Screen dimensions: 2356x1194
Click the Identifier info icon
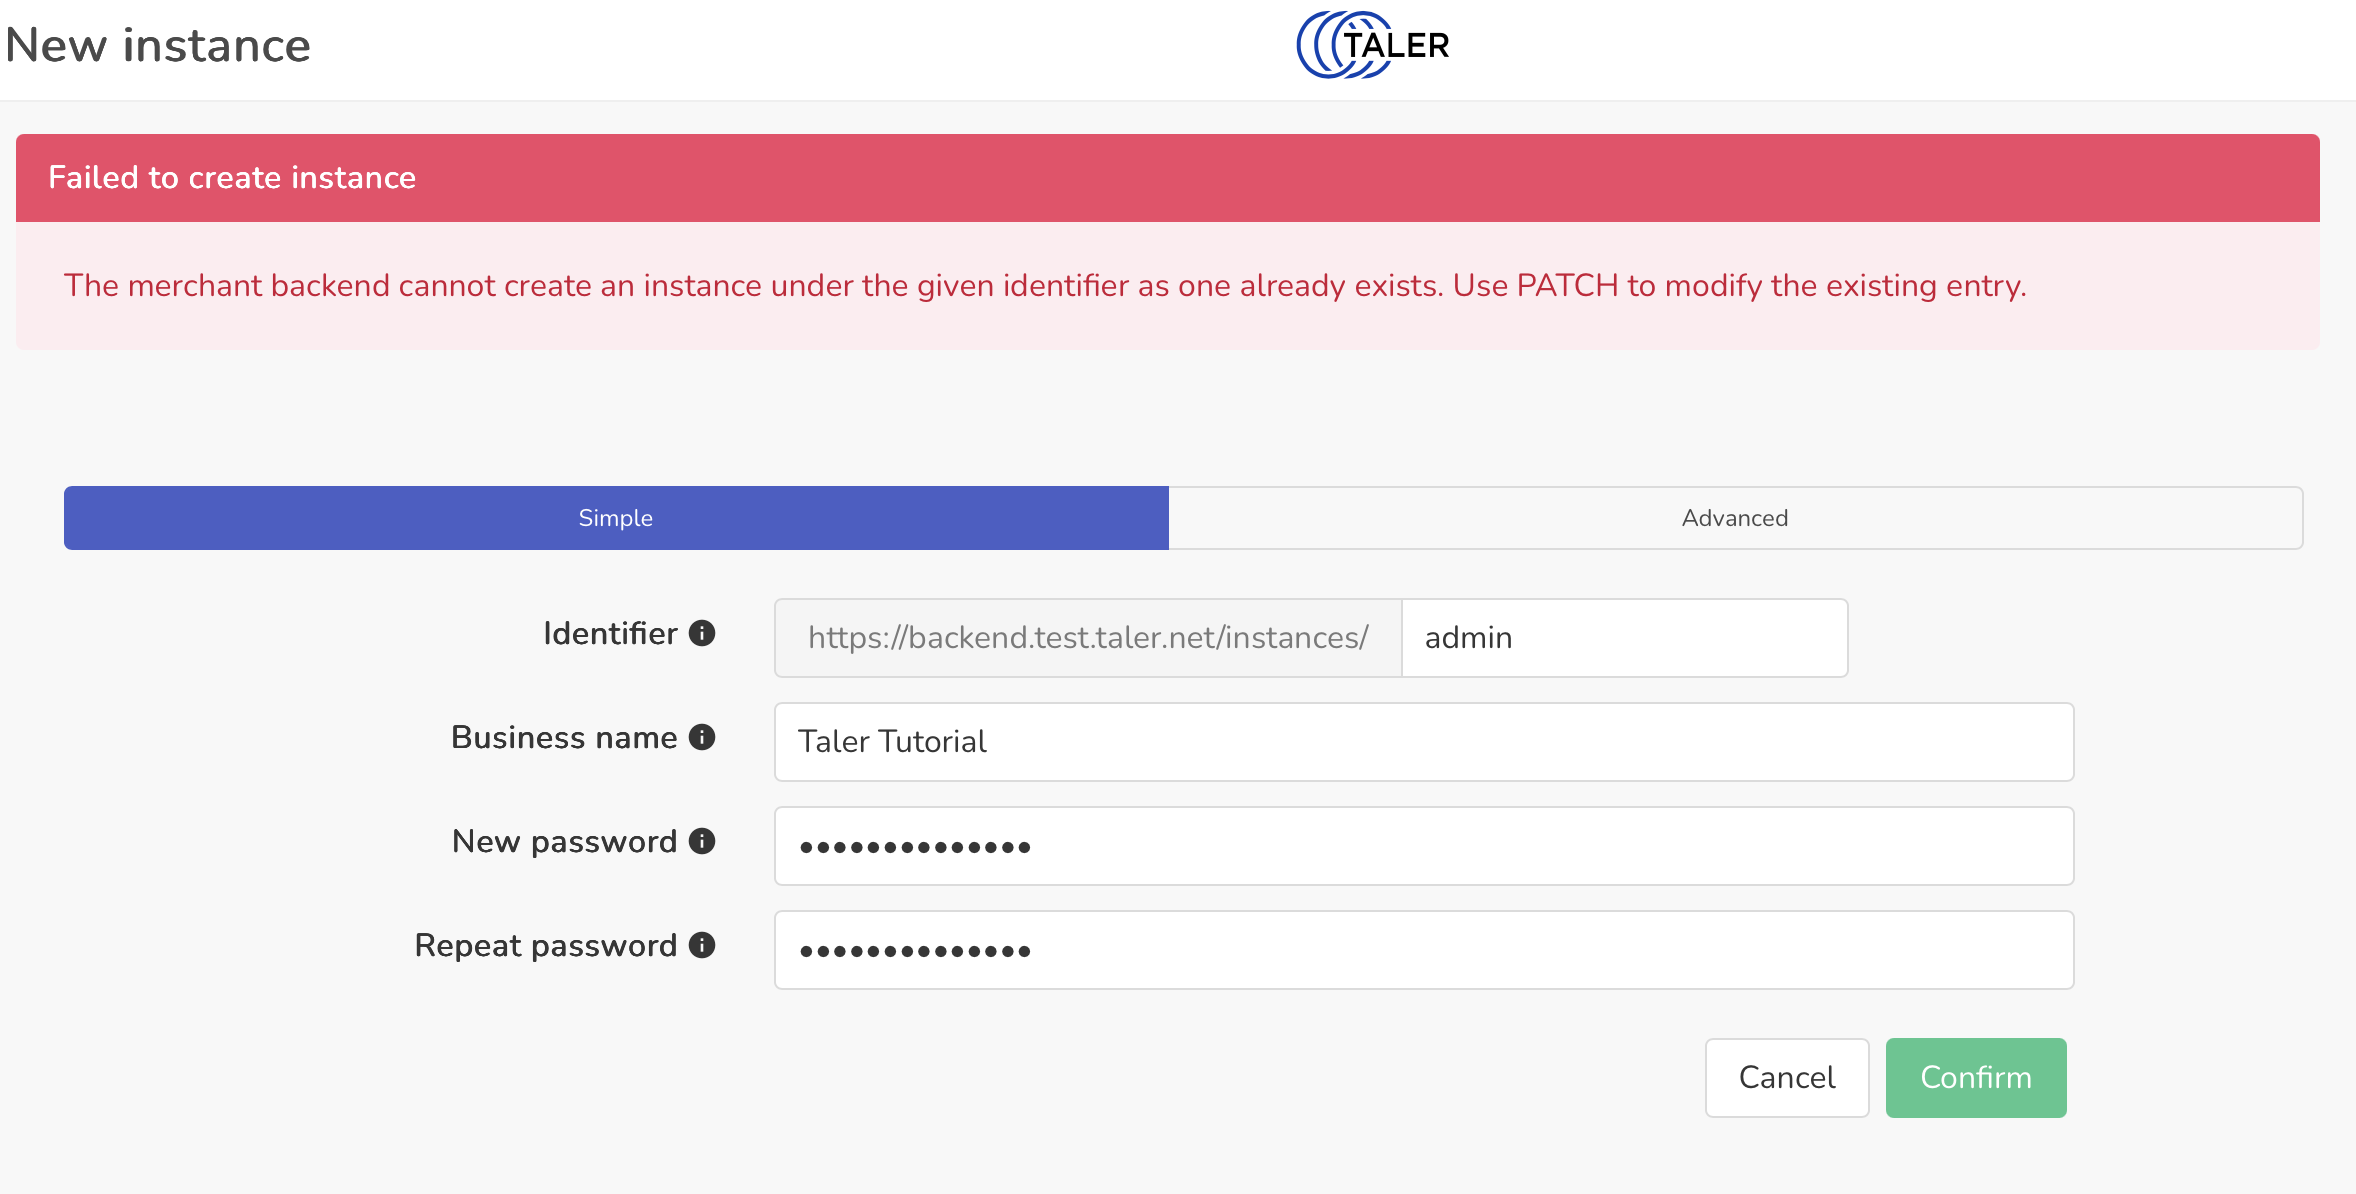point(702,633)
